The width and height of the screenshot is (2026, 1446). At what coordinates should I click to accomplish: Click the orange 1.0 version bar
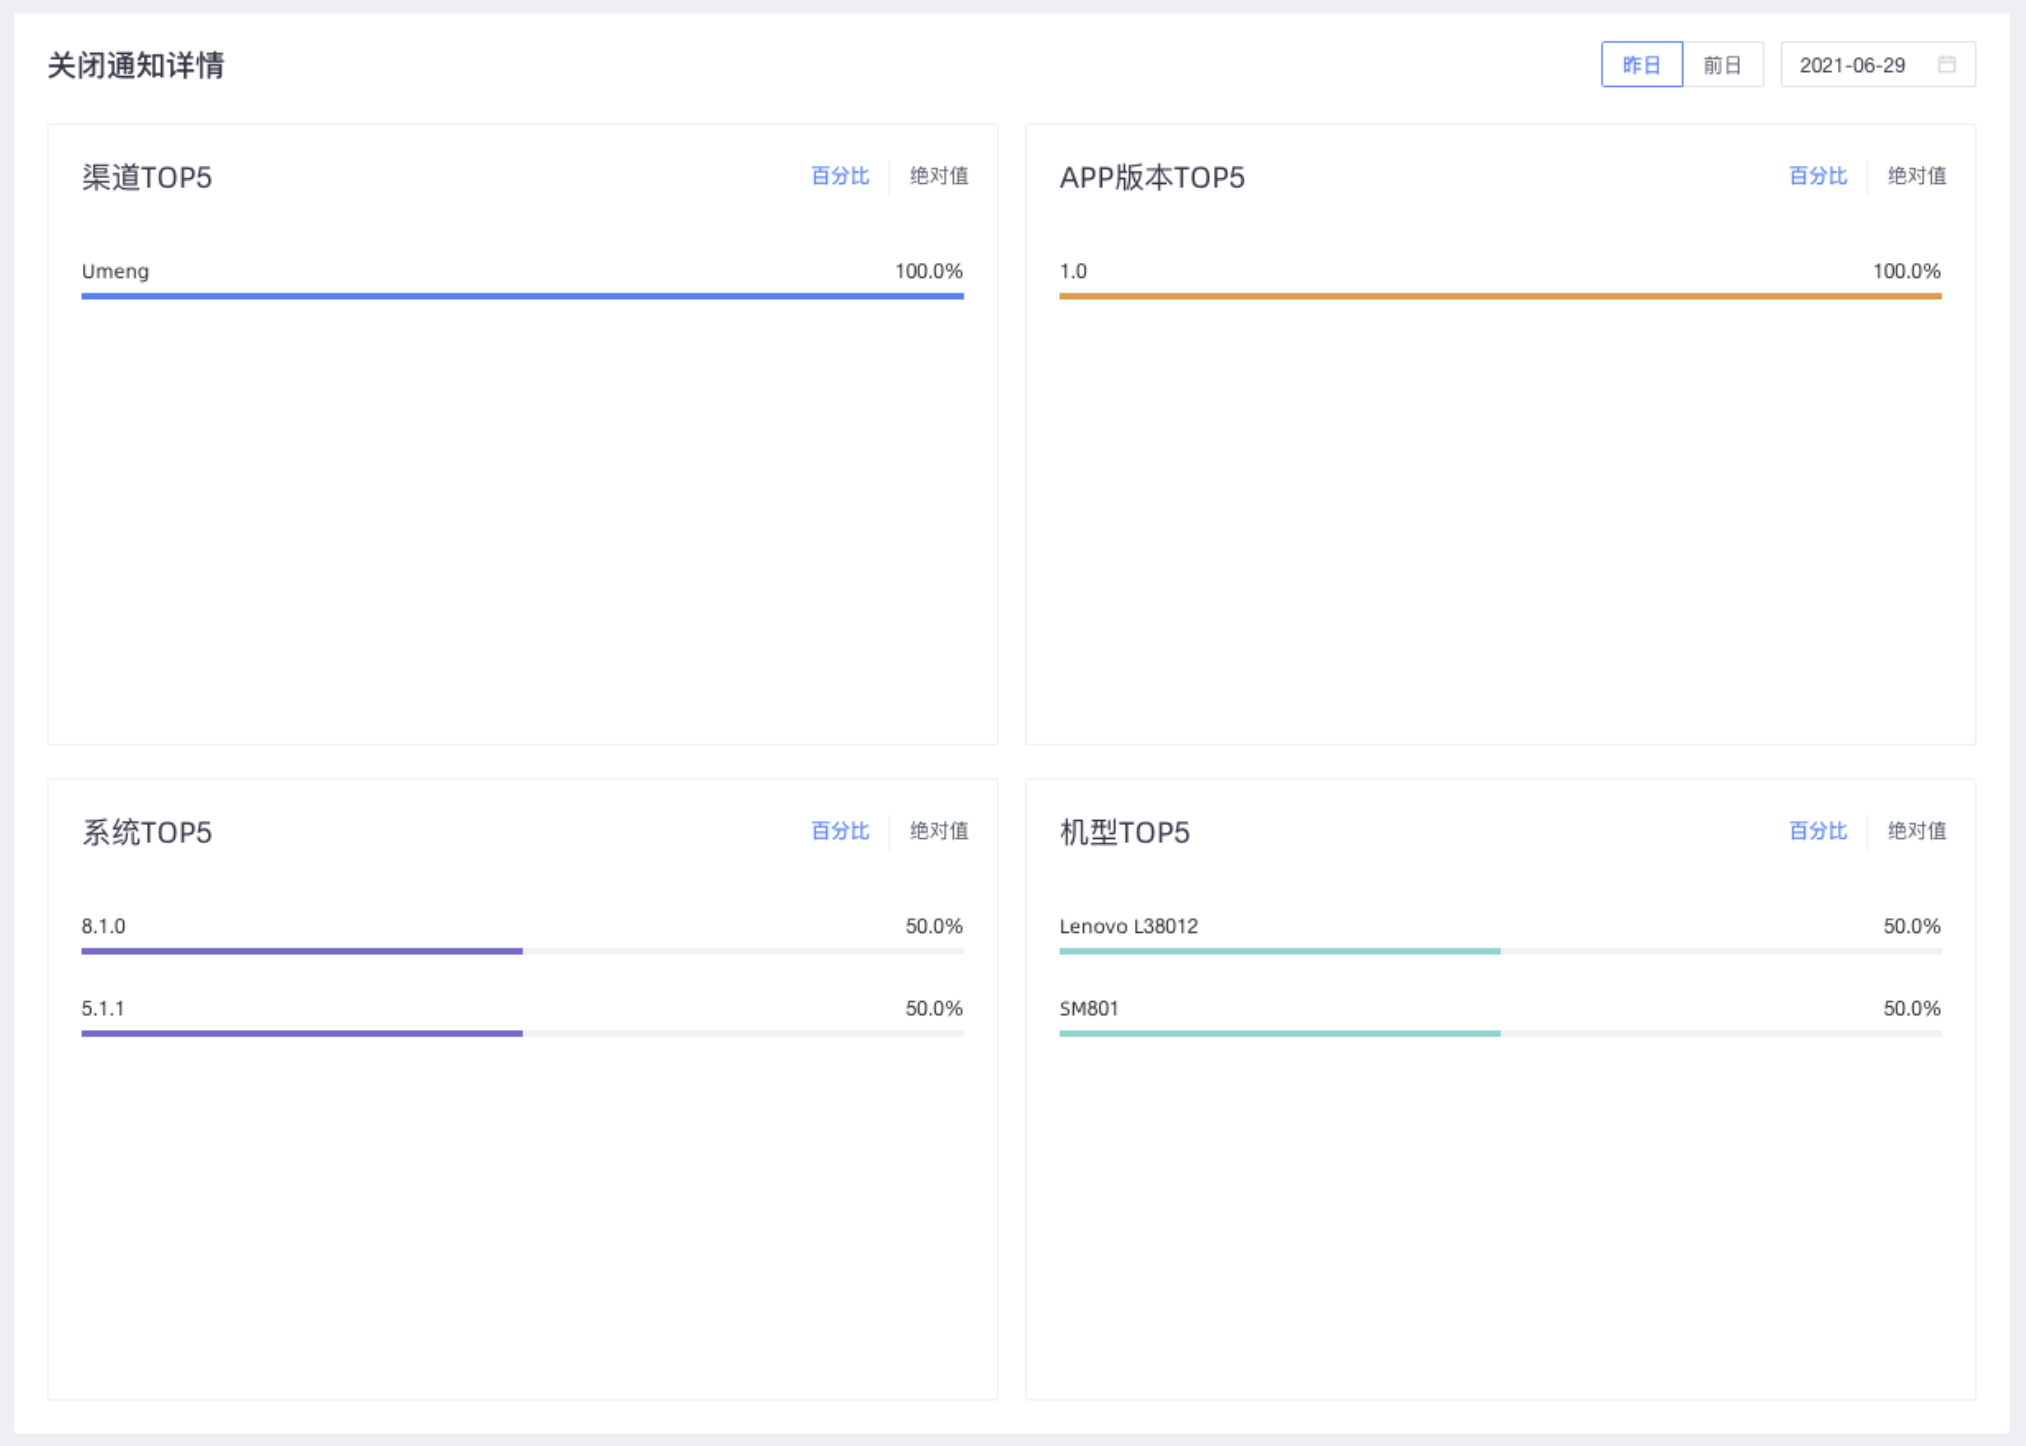click(x=1500, y=296)
